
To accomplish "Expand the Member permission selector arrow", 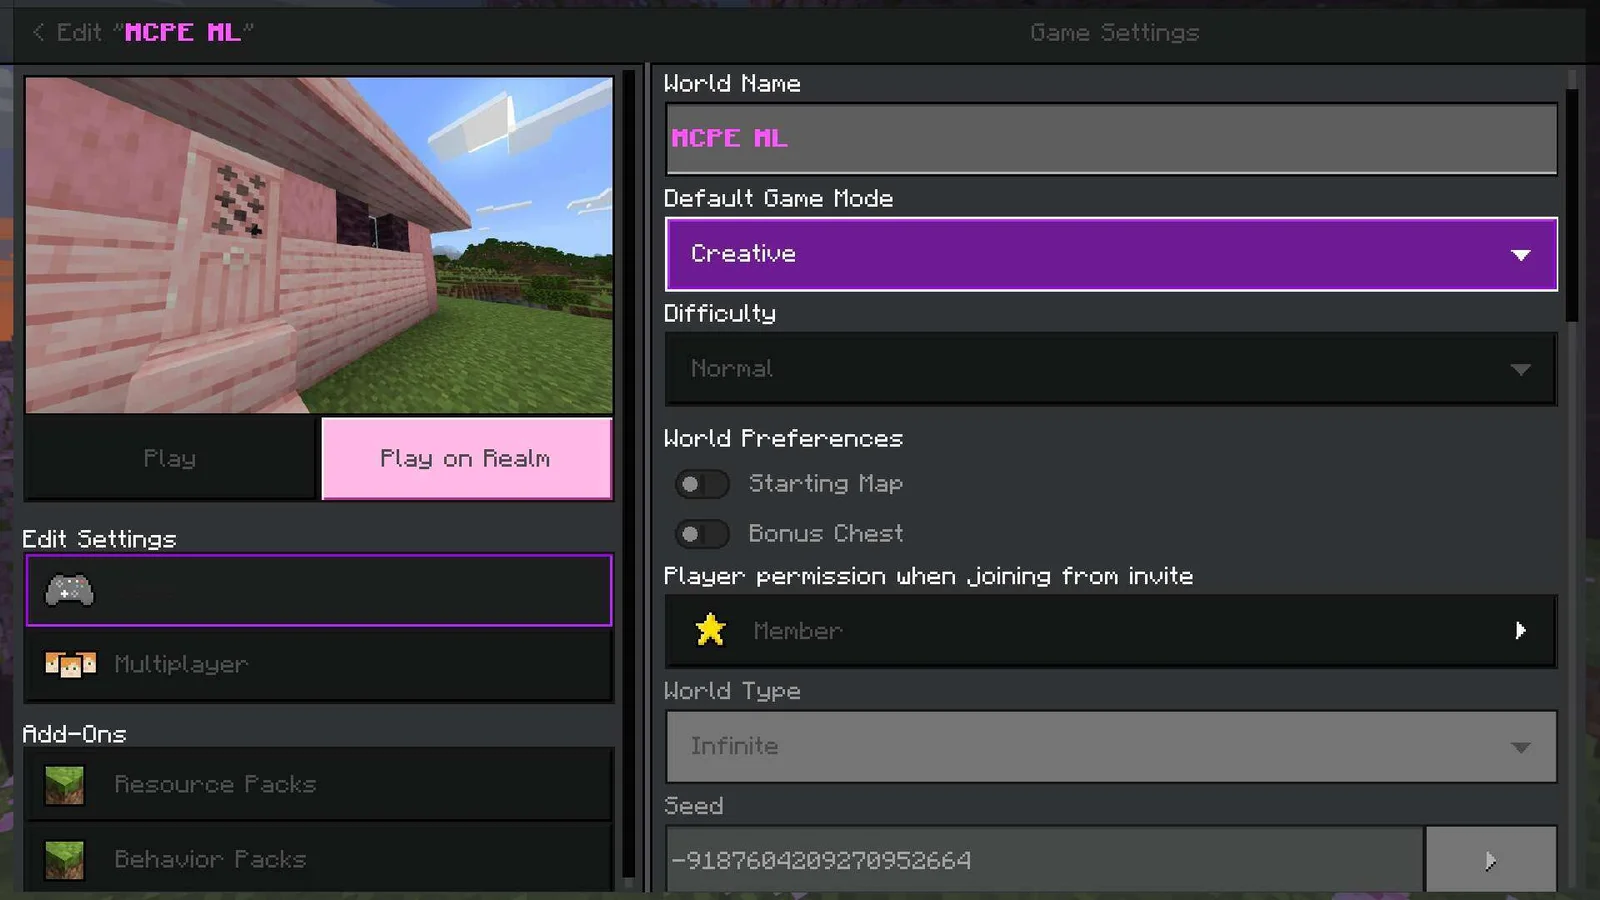I will coord(1520,630).
